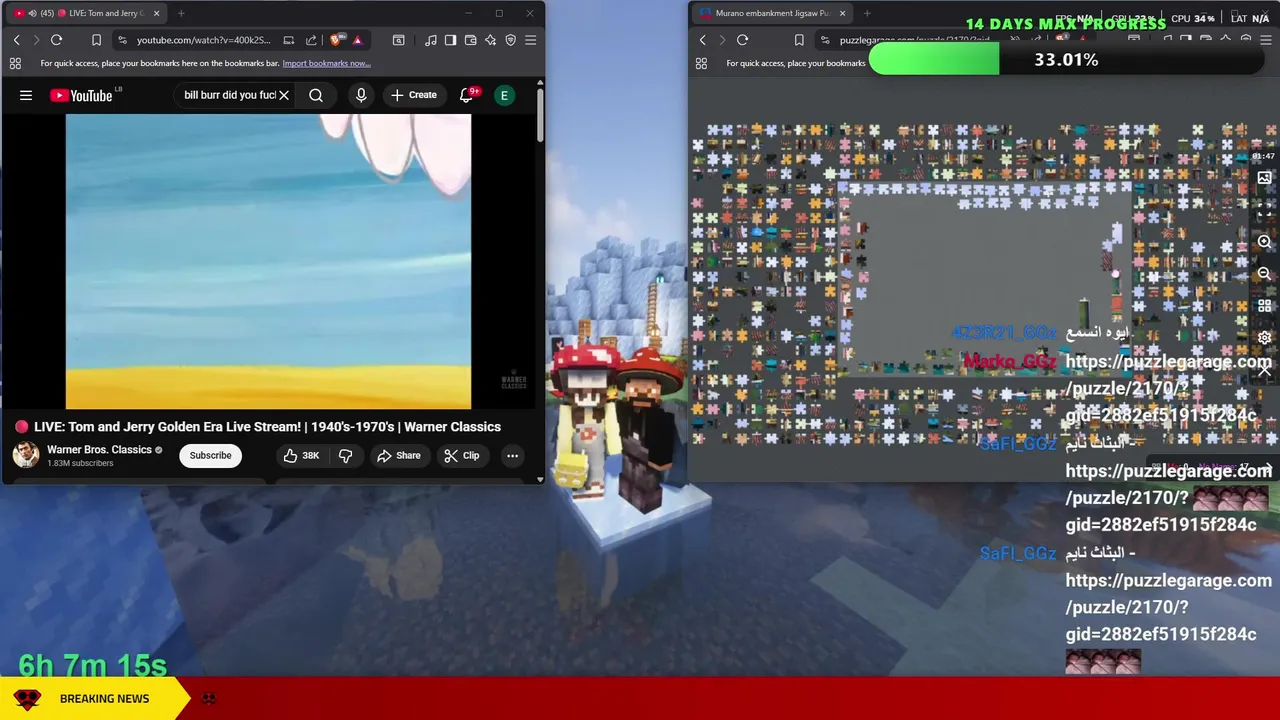
Task: Open the music playlist toolbar icon
Action: tap(430, 40)
